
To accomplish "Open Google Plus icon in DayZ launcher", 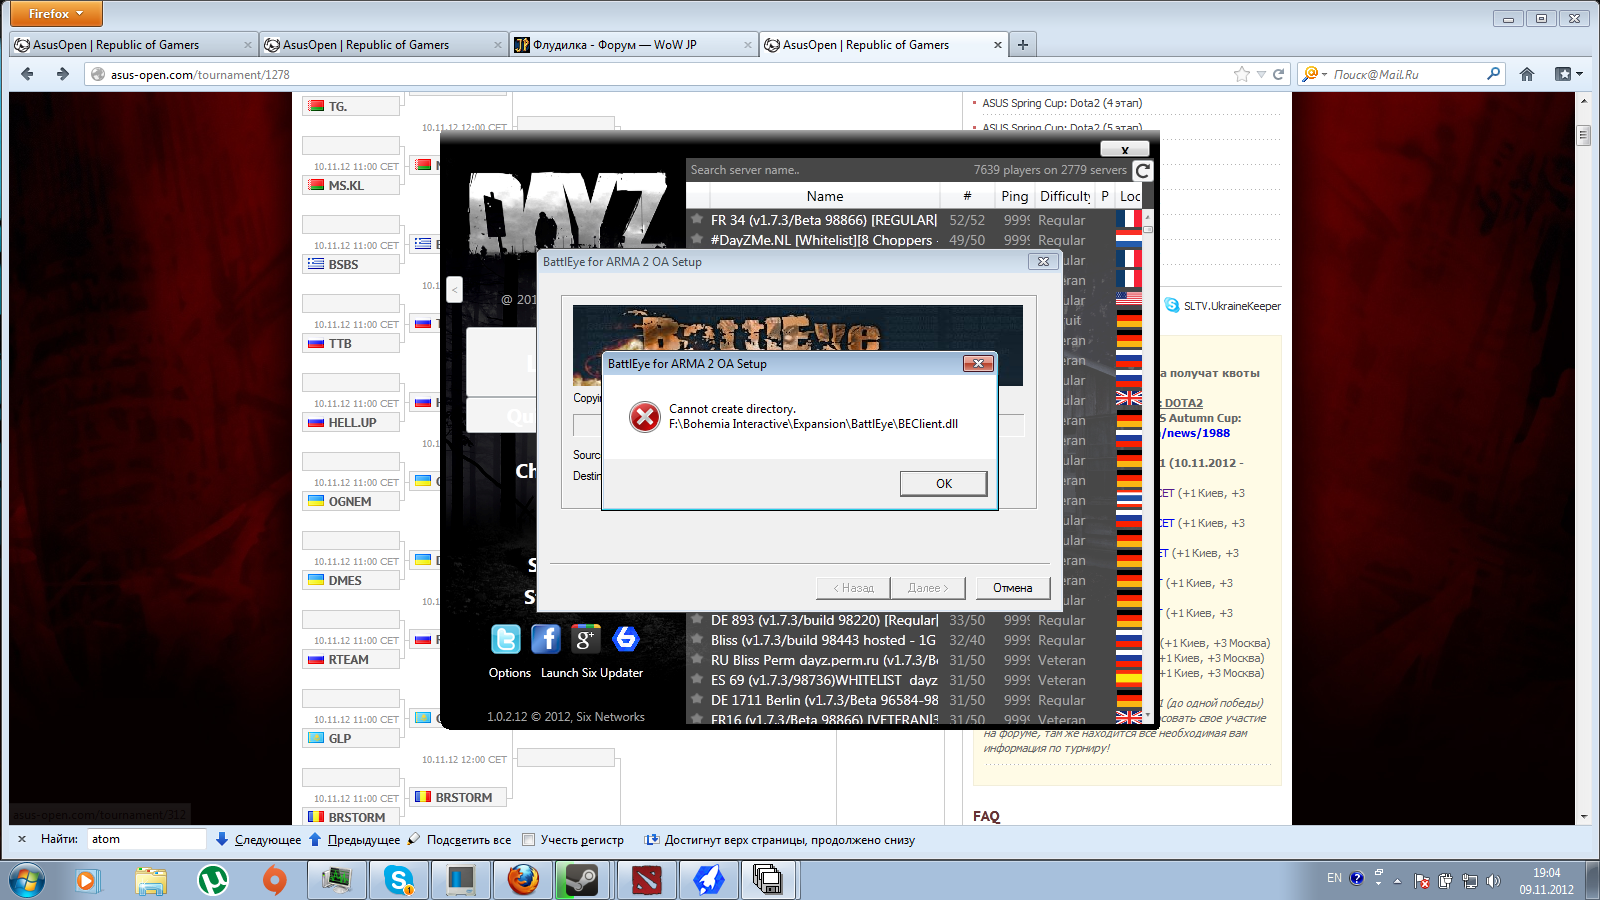I will point(585,639).
